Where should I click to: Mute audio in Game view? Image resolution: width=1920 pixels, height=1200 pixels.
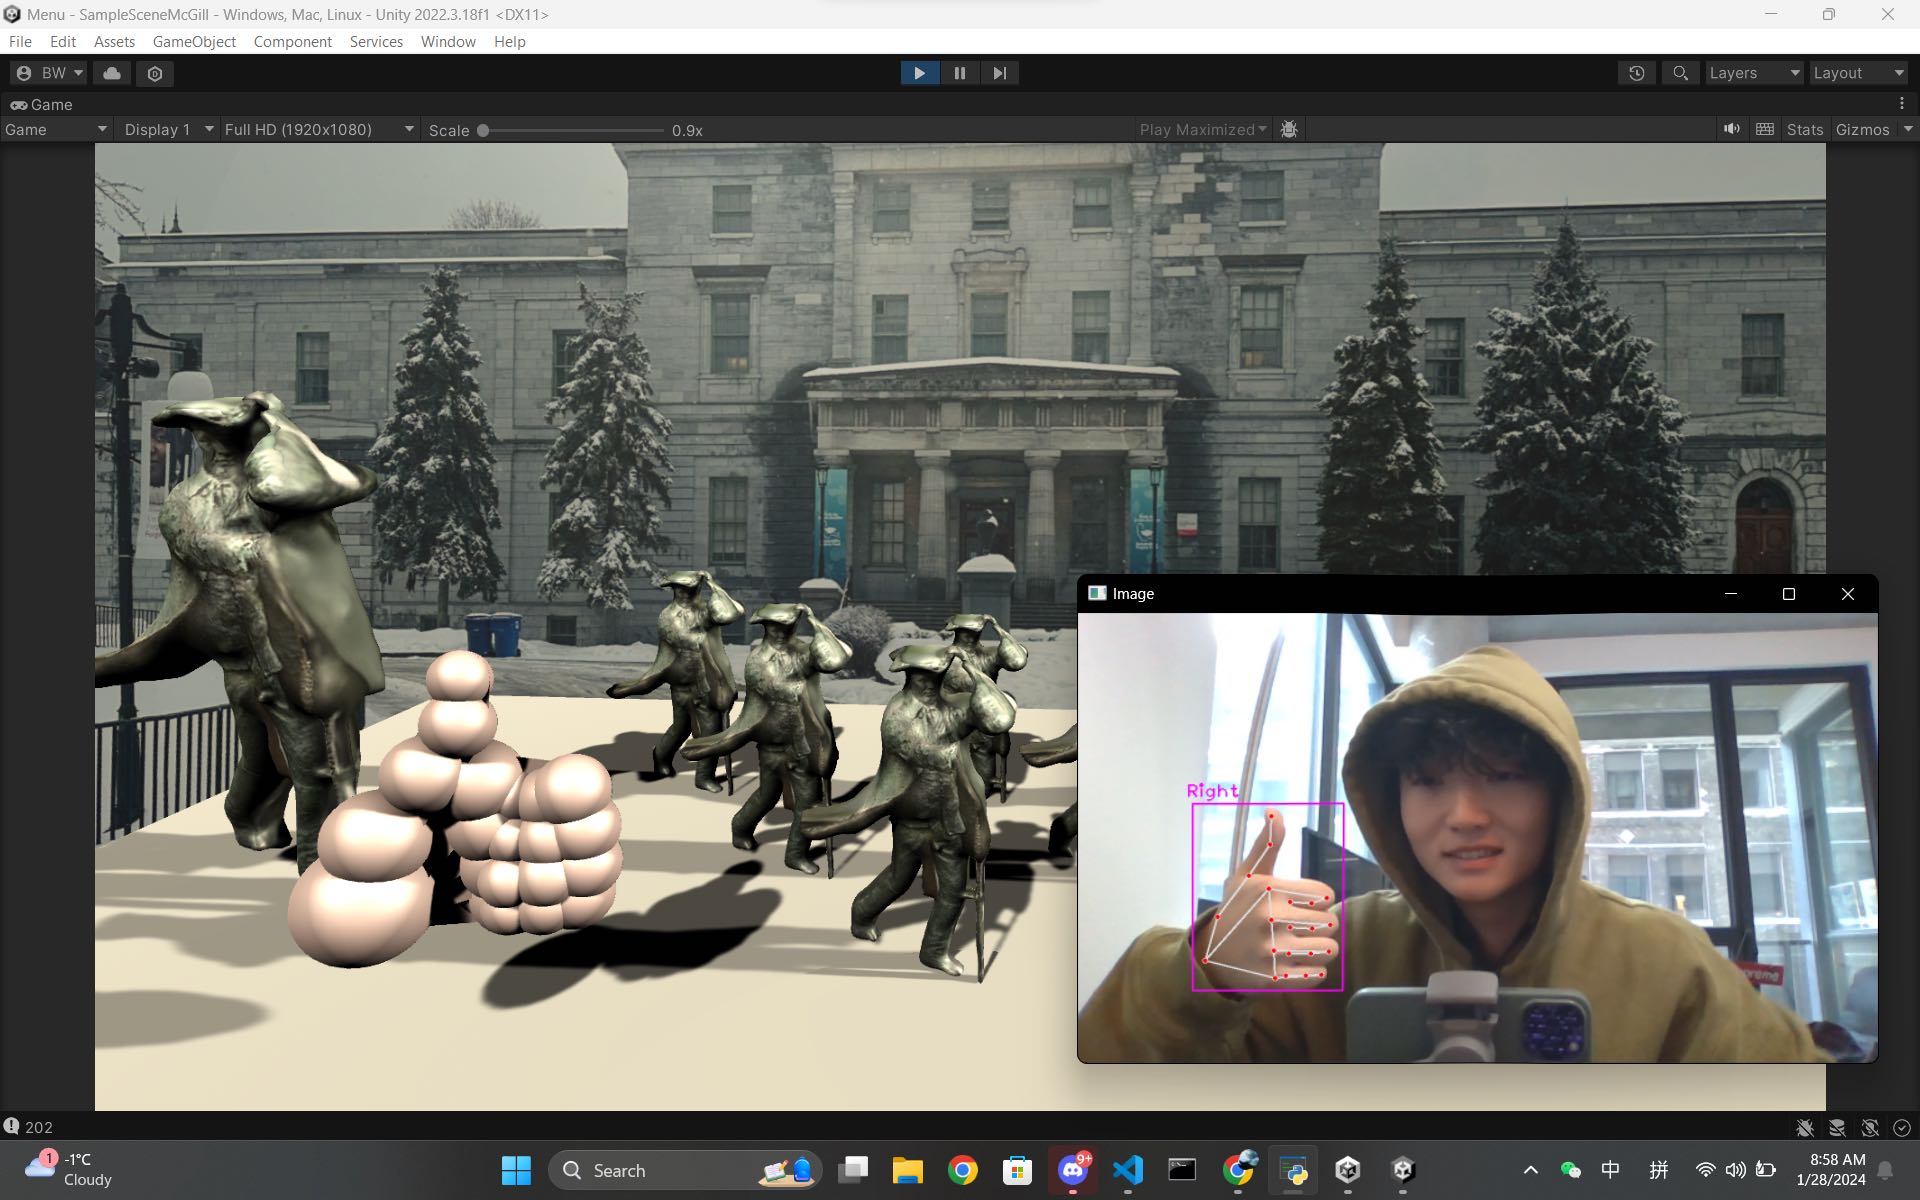click(x=1731, y=129)
